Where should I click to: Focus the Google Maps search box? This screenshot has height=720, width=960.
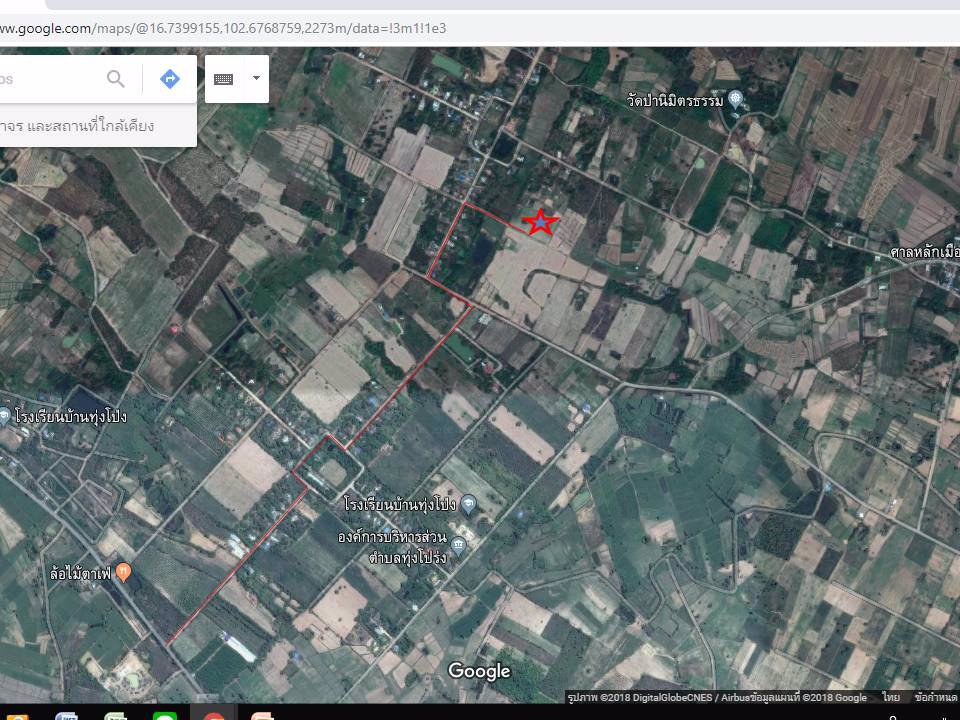[x=45, y=79]
